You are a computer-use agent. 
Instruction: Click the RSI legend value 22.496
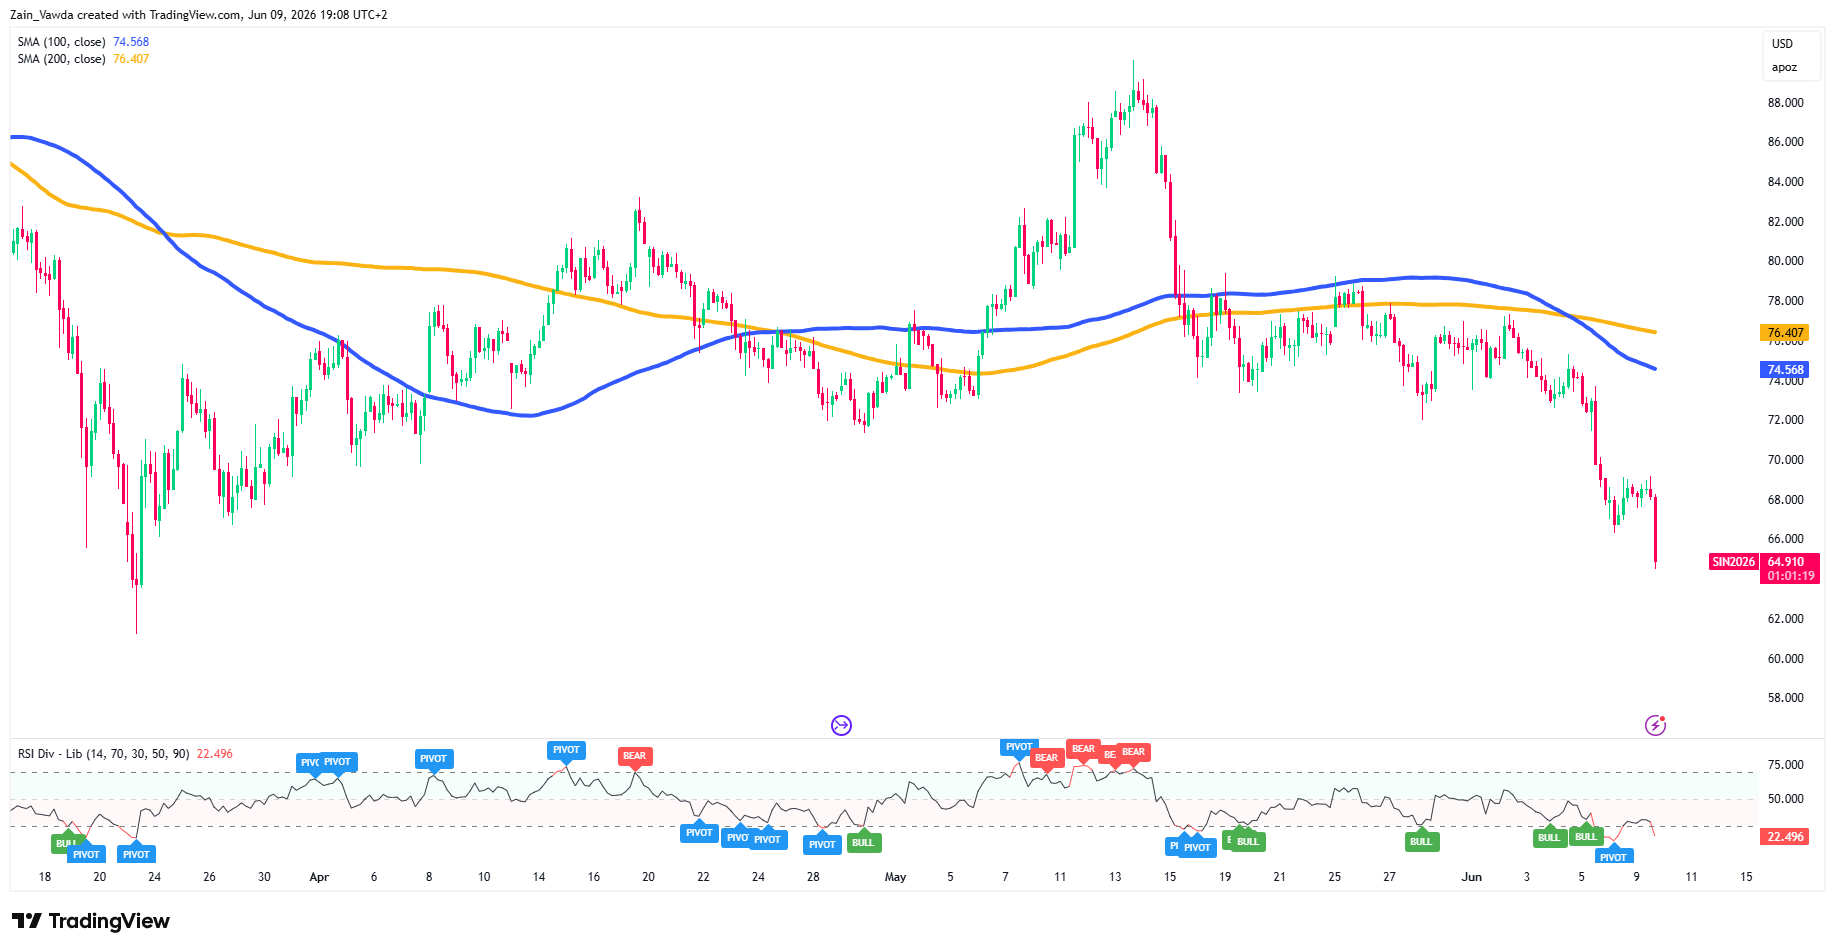(214, 754)
